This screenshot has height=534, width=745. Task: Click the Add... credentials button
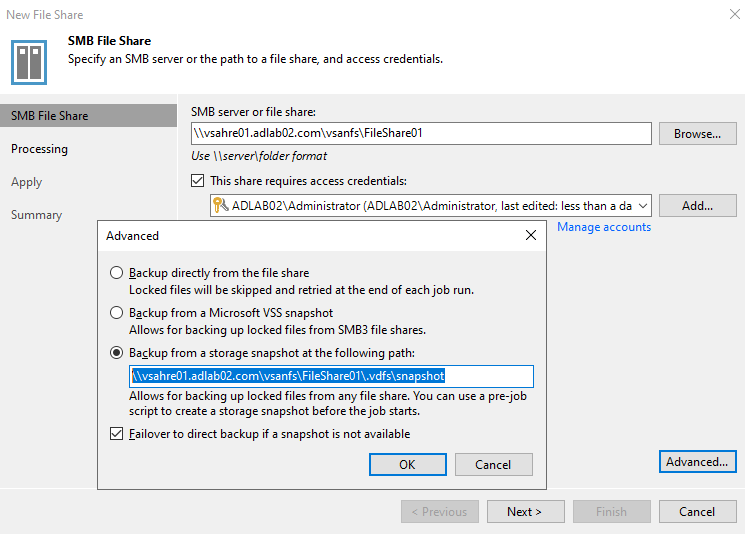click(x=697, y=205)
